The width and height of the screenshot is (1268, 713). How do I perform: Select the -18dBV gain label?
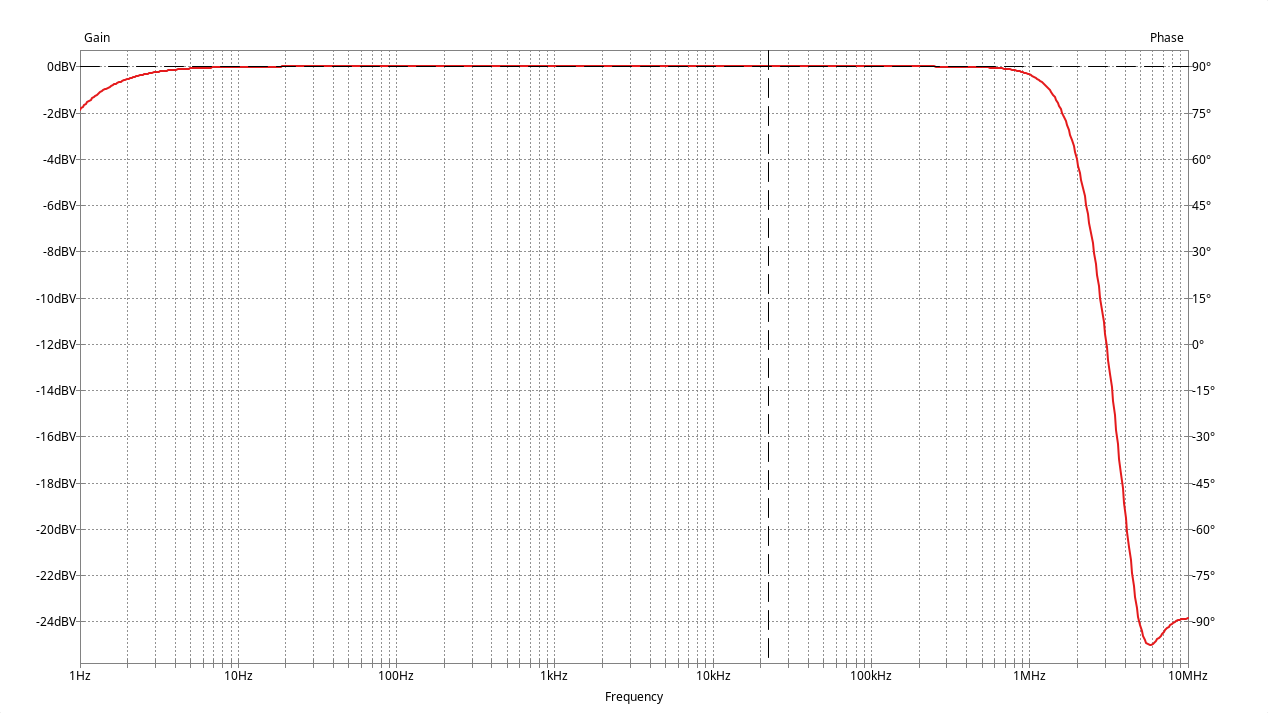pyautogui.click(x=56, y=483)
